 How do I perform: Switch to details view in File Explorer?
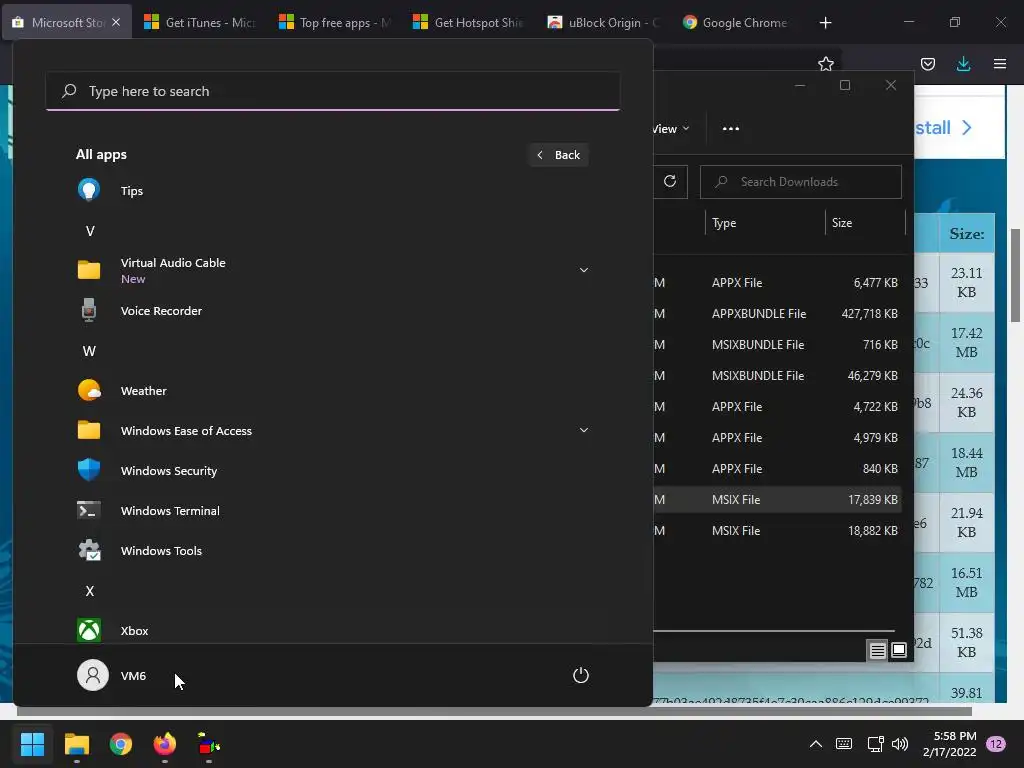click(x=877, y=650)
